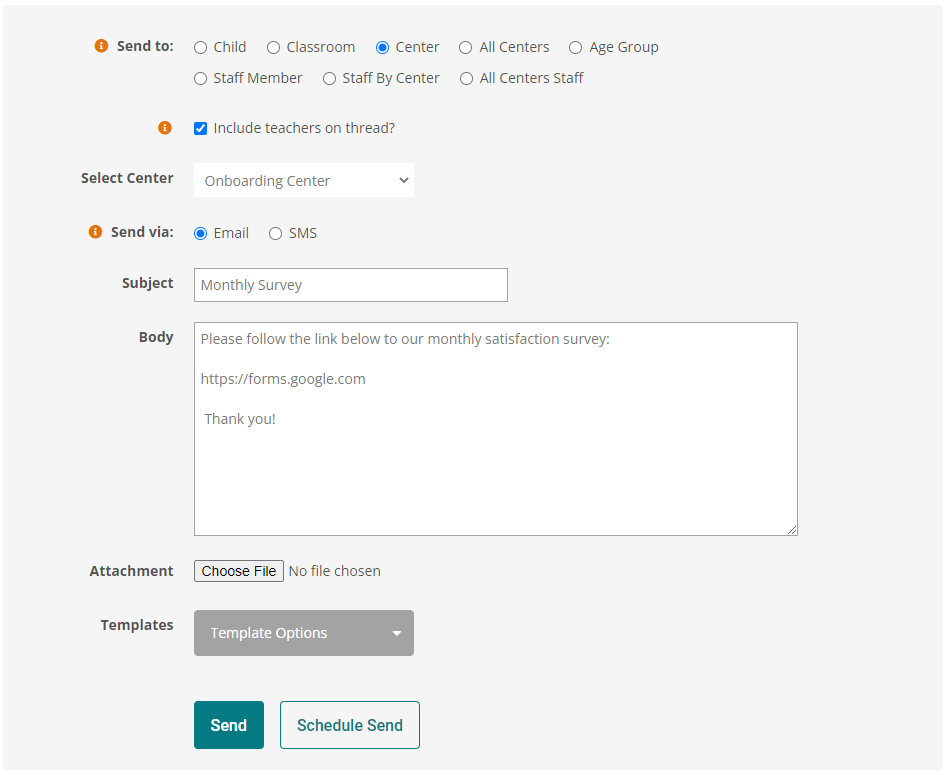This screenshot has height=775, width=949.
Task: Expand the Template Options dropdown
Action: coord(304,633)
